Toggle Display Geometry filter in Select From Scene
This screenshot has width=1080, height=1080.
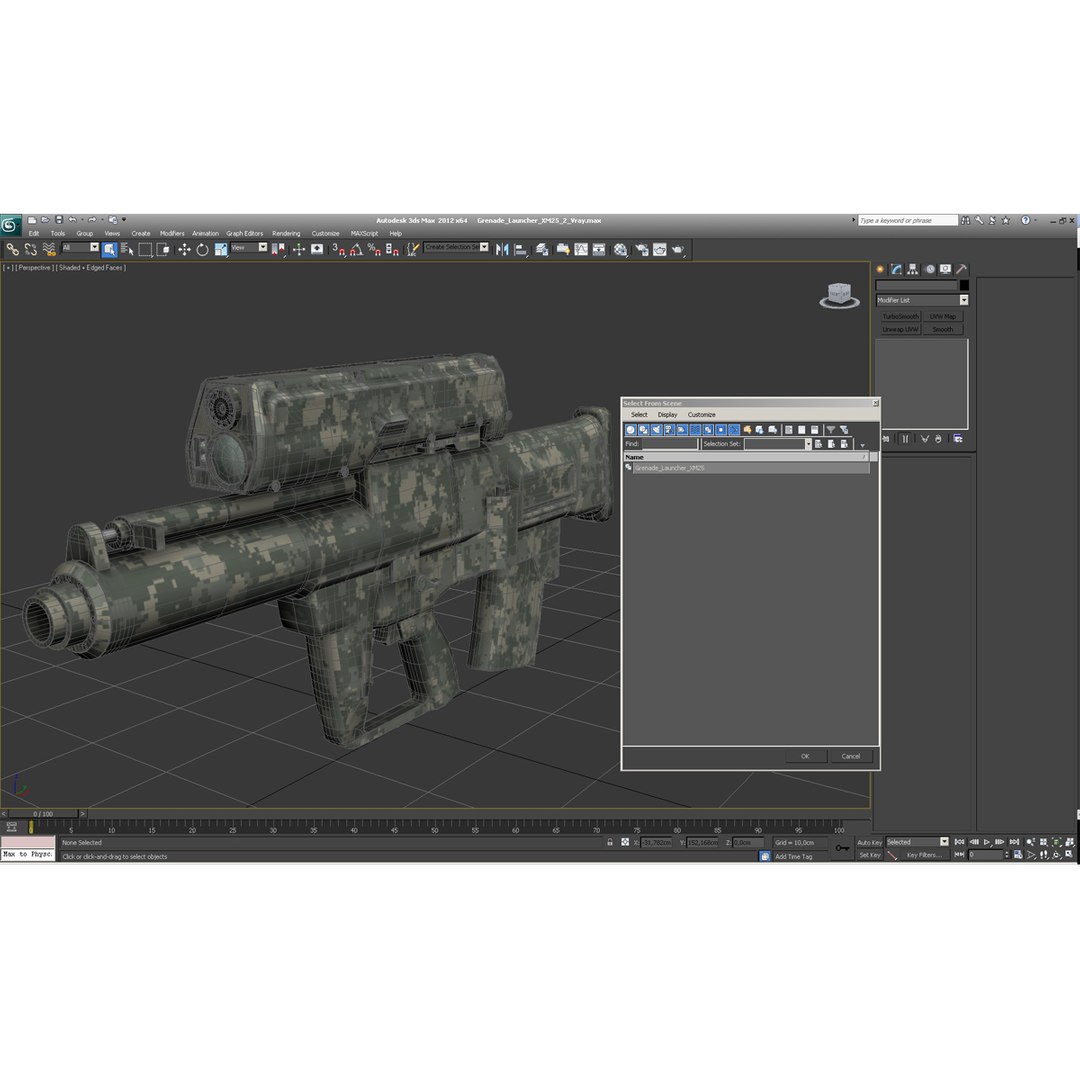click(630, 430)
